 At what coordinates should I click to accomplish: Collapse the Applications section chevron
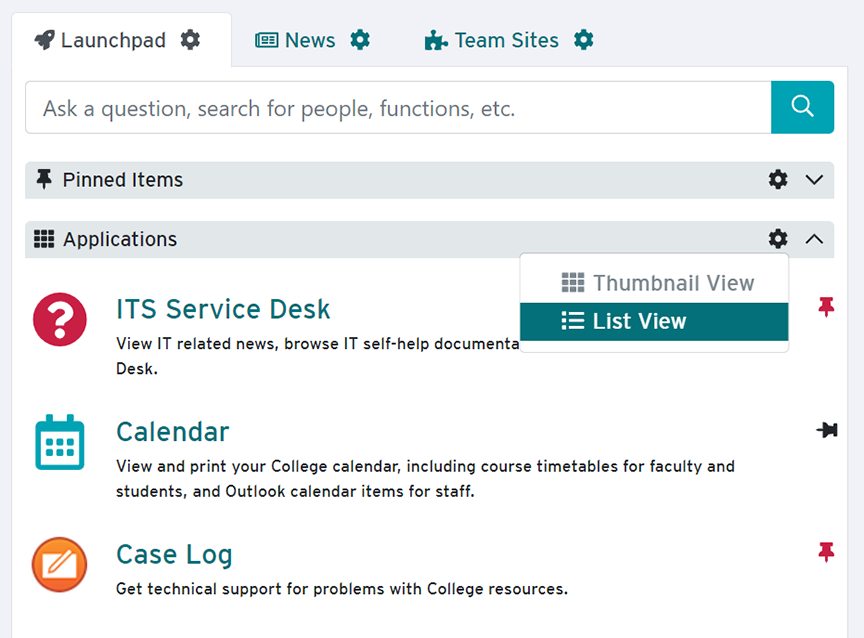814,239
